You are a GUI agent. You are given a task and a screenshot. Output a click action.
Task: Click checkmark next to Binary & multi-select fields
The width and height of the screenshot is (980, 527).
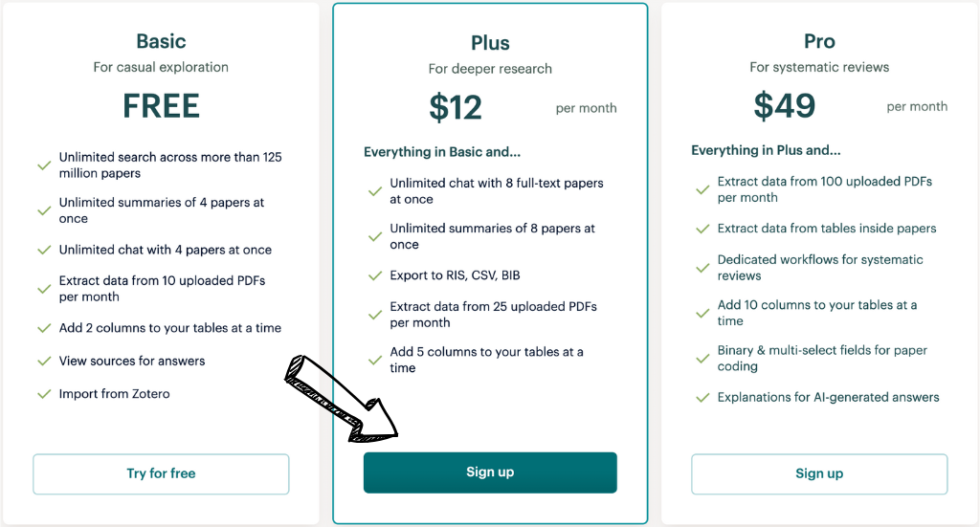(702, 358)
